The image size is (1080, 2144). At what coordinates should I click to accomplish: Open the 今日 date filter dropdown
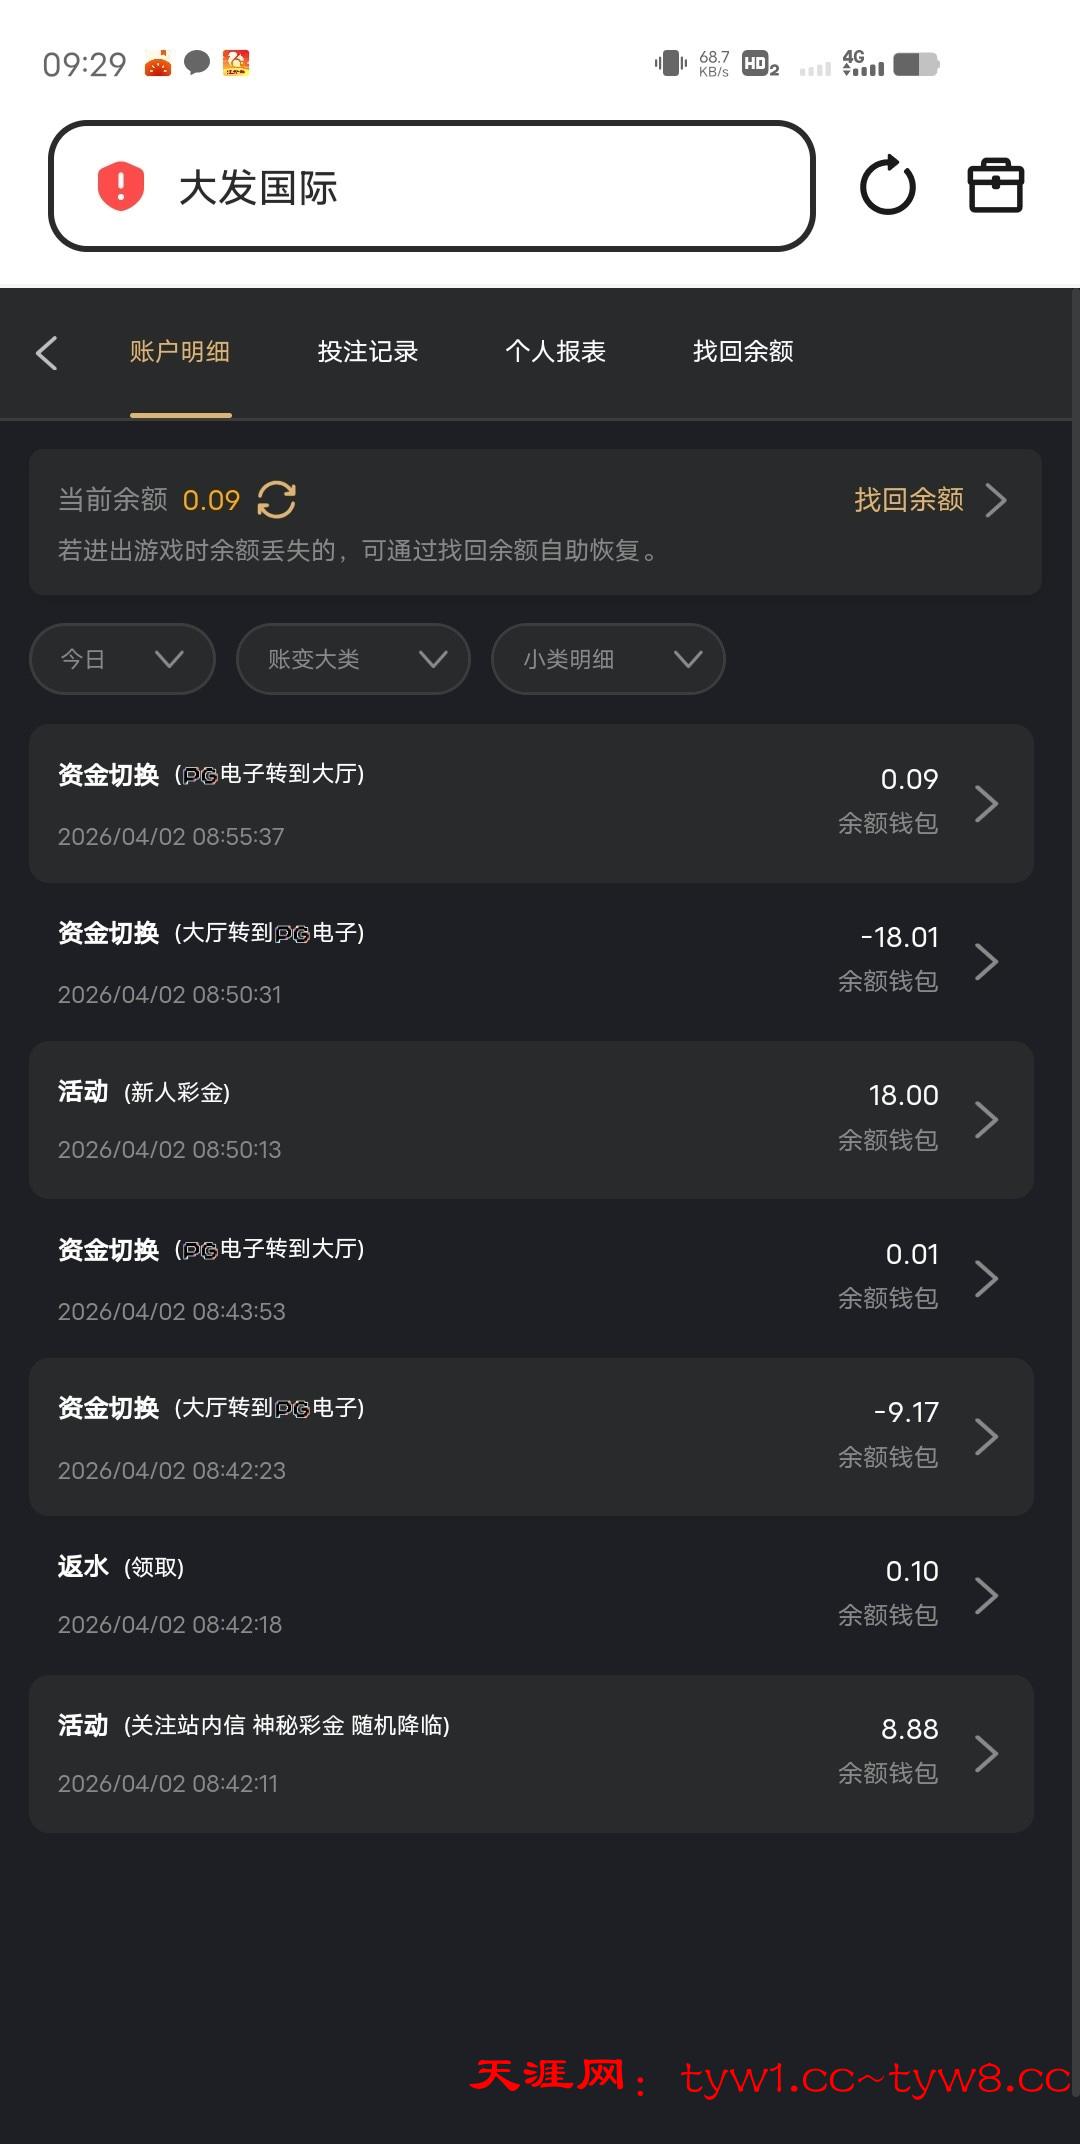pos(122,659)
